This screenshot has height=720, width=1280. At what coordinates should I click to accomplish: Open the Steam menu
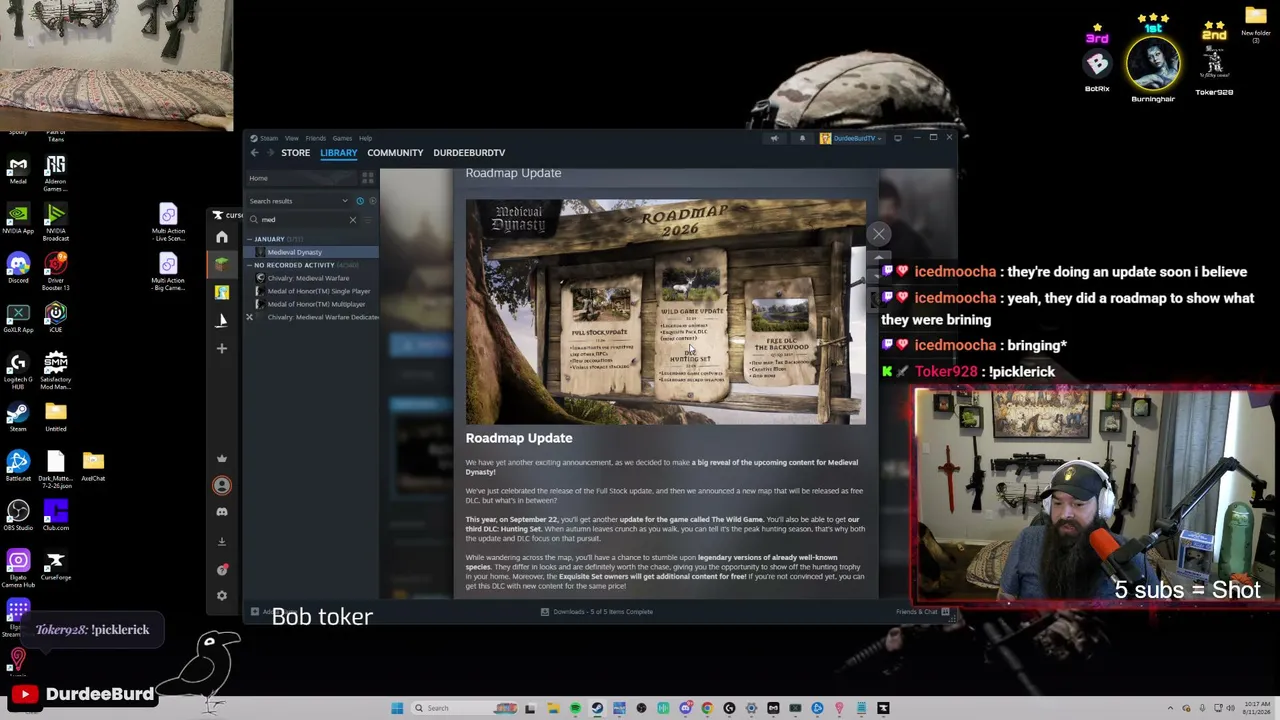coord(269,138)
